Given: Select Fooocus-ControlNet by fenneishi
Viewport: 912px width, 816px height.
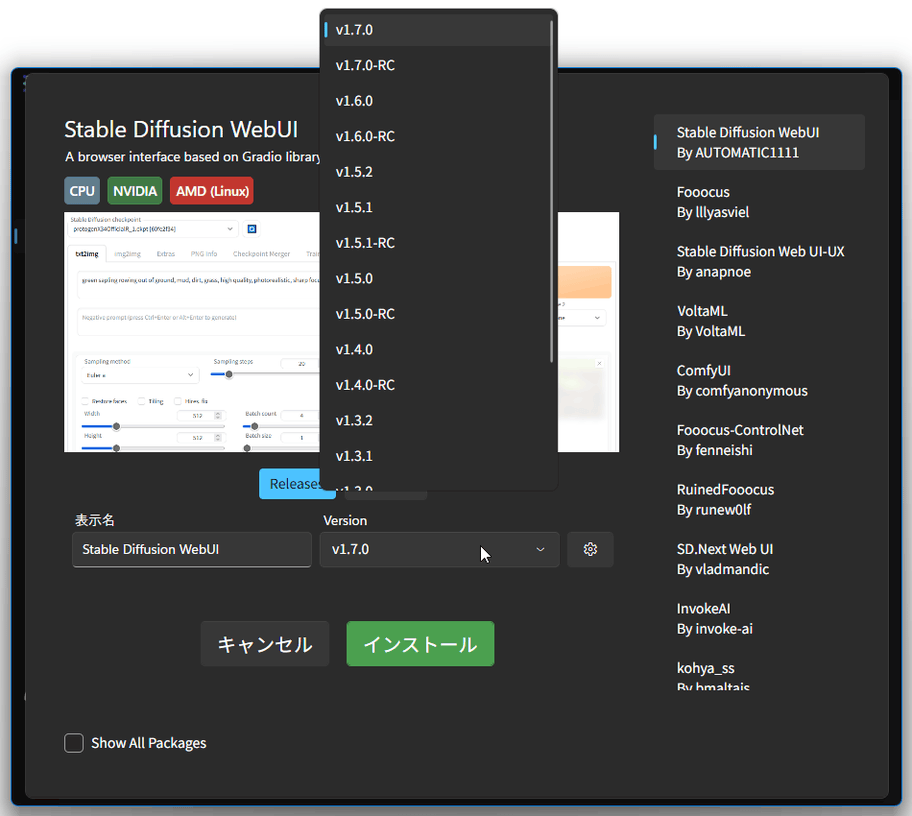Looking at the screenshot, I should (x=759, y=440).
